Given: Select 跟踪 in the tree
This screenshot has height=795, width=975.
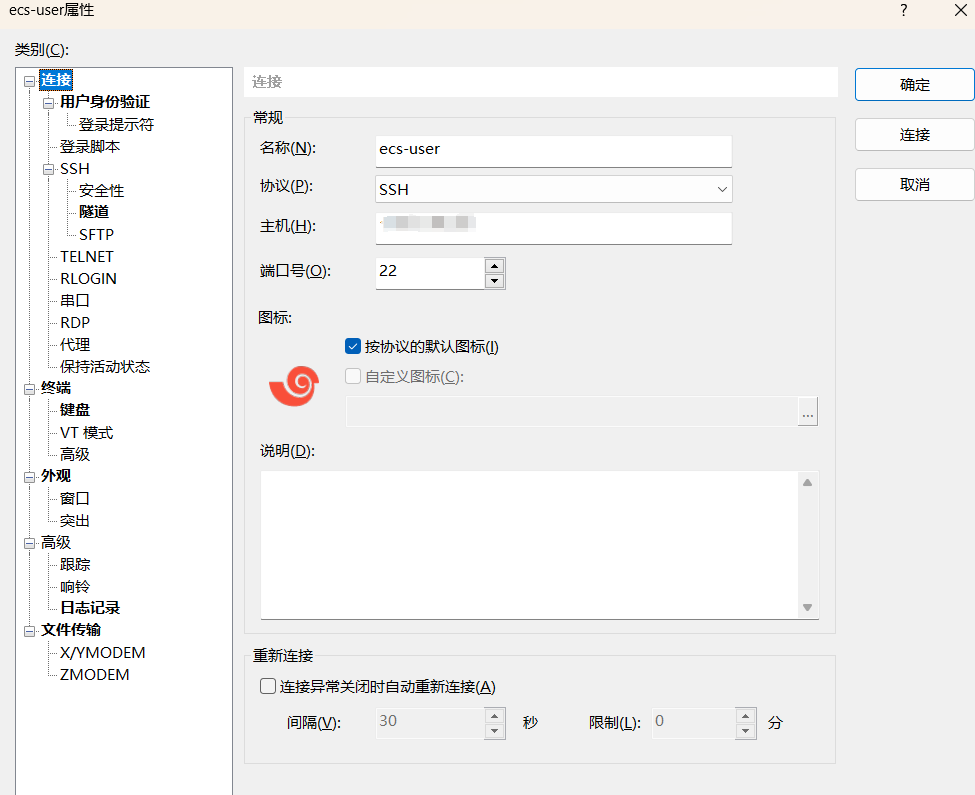Looking at the screenshot, I should [75, 564].
